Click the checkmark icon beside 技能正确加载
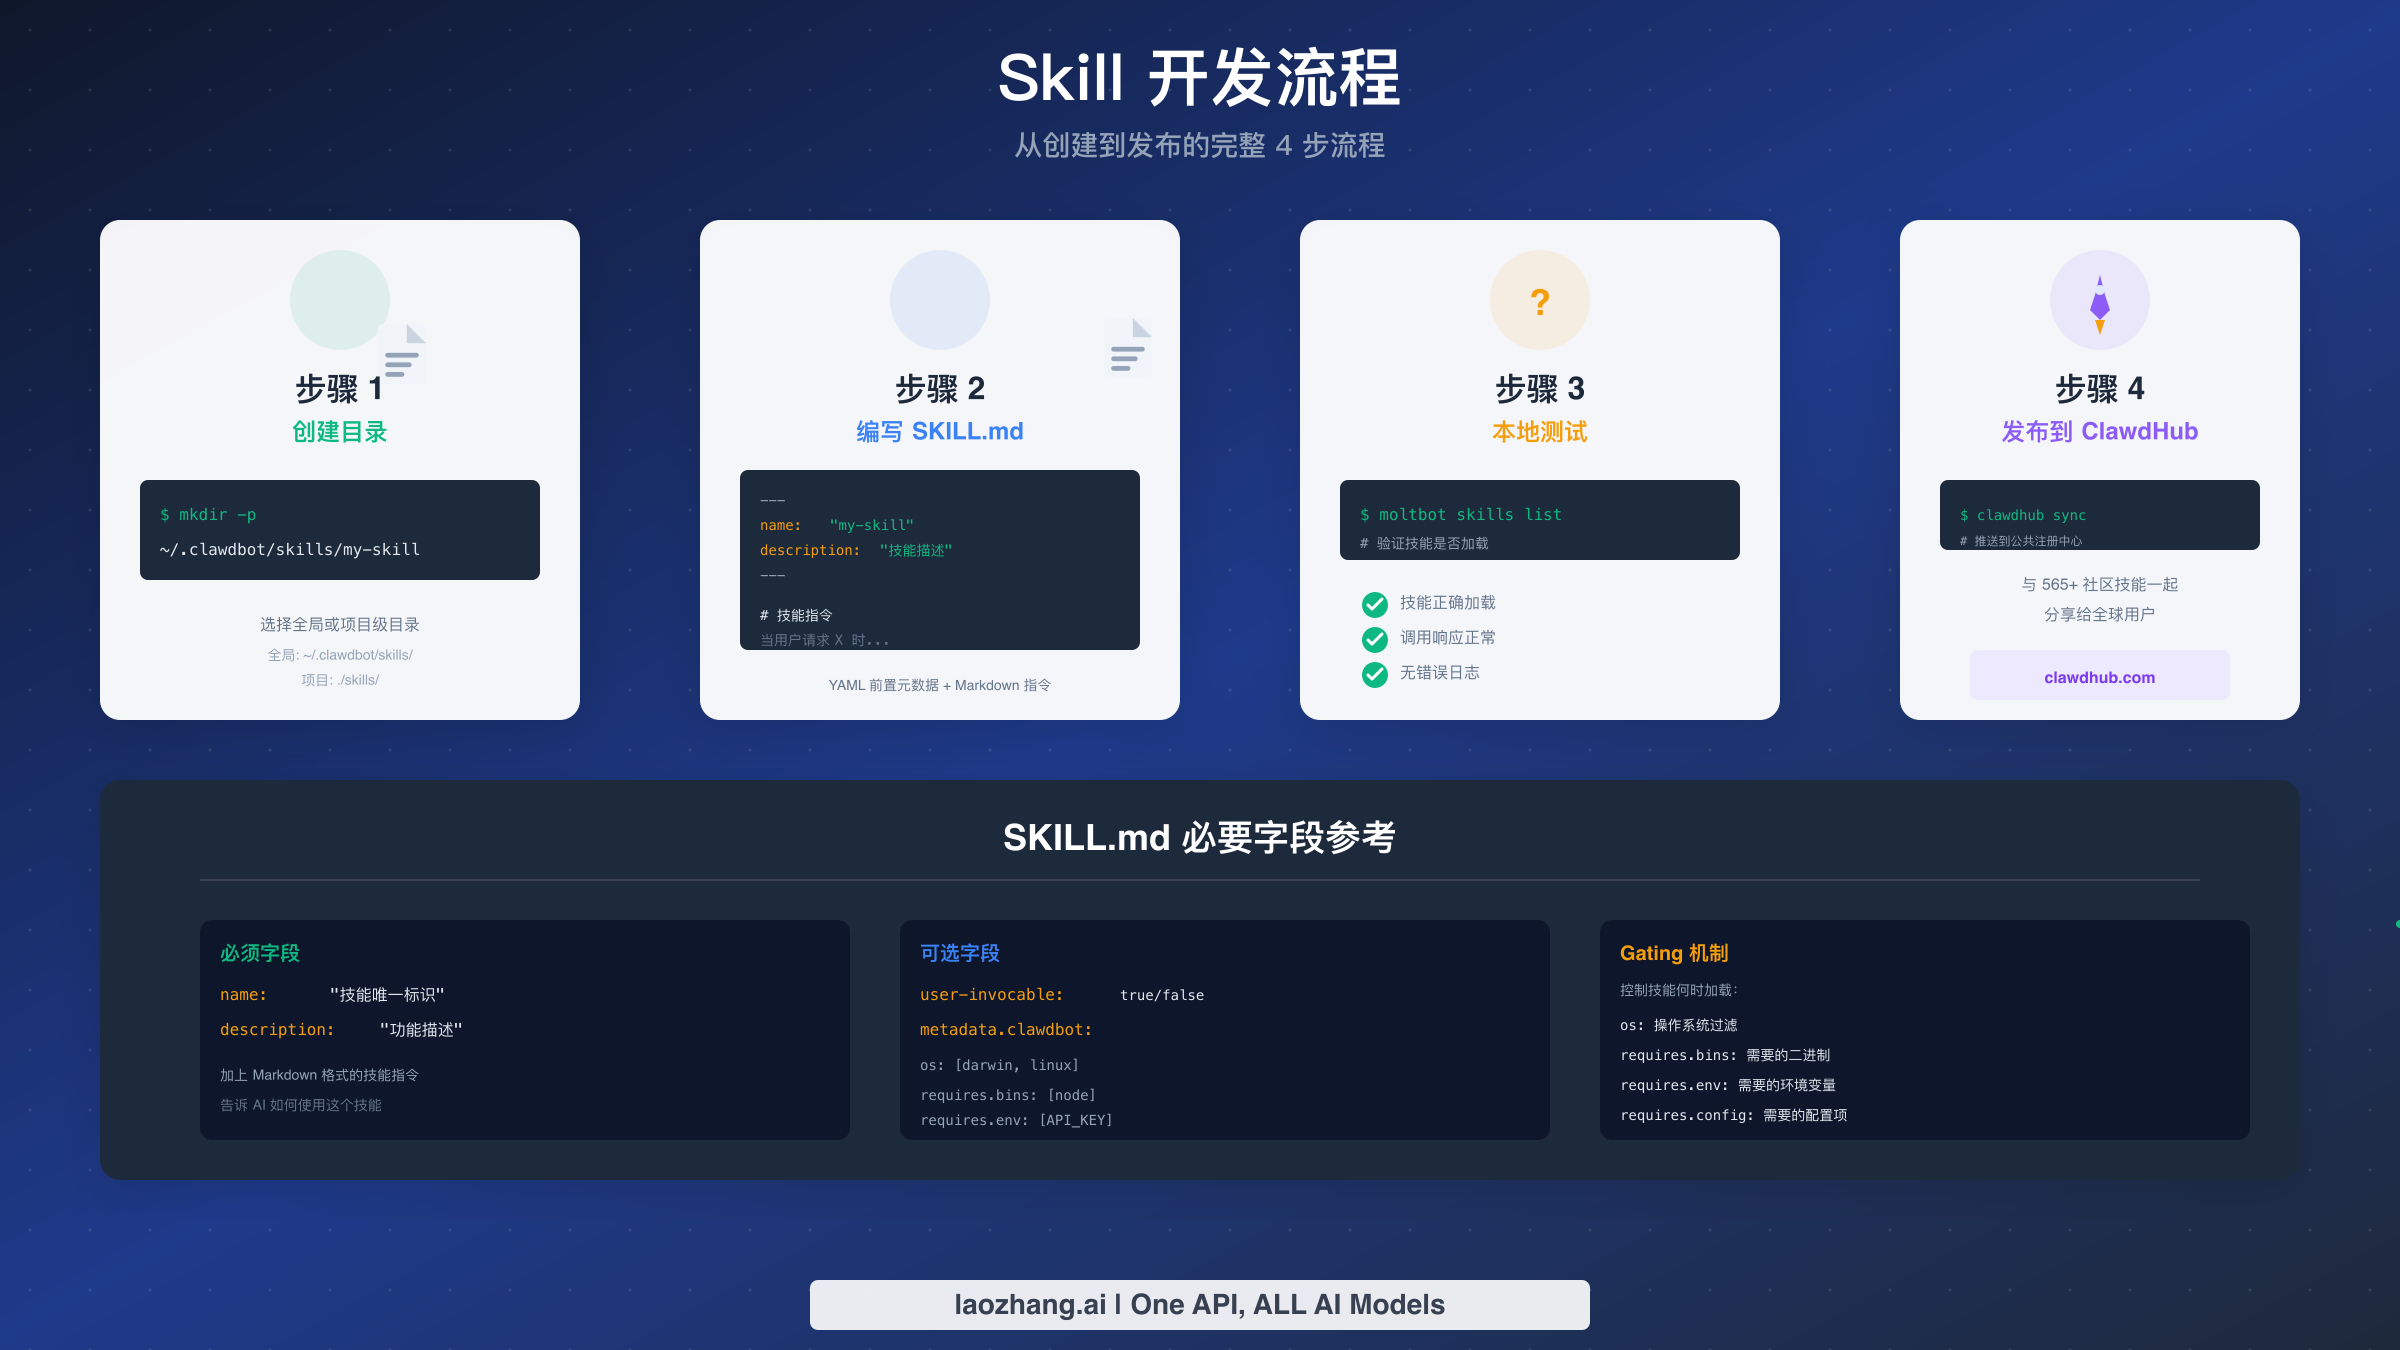This screenshot has height=1350, width=2400. coord(1373,603)
